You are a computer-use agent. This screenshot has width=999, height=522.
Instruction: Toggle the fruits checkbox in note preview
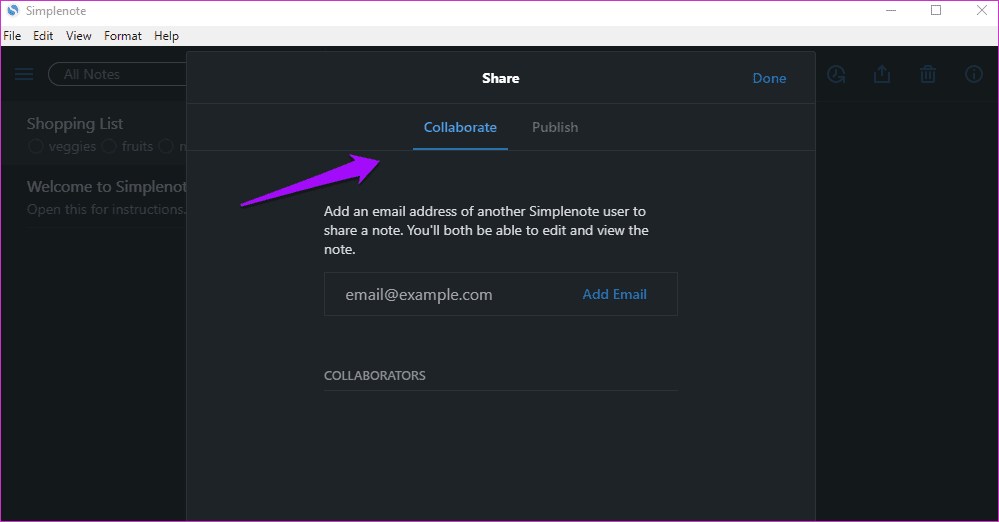pyautogui.click(x=109, y=147)
